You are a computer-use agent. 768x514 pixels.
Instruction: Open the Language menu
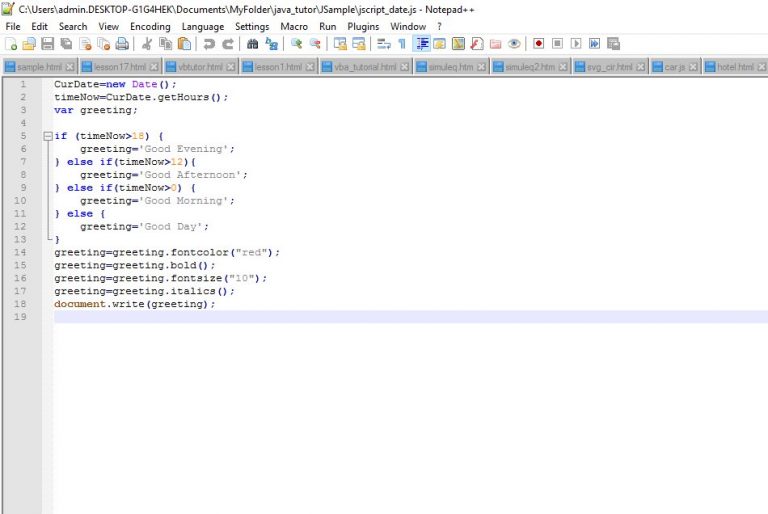point(203,26)
